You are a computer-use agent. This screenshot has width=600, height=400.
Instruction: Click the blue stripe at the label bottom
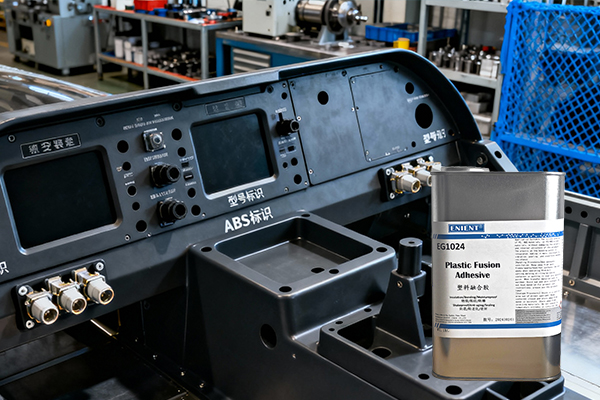coord(498,326)
